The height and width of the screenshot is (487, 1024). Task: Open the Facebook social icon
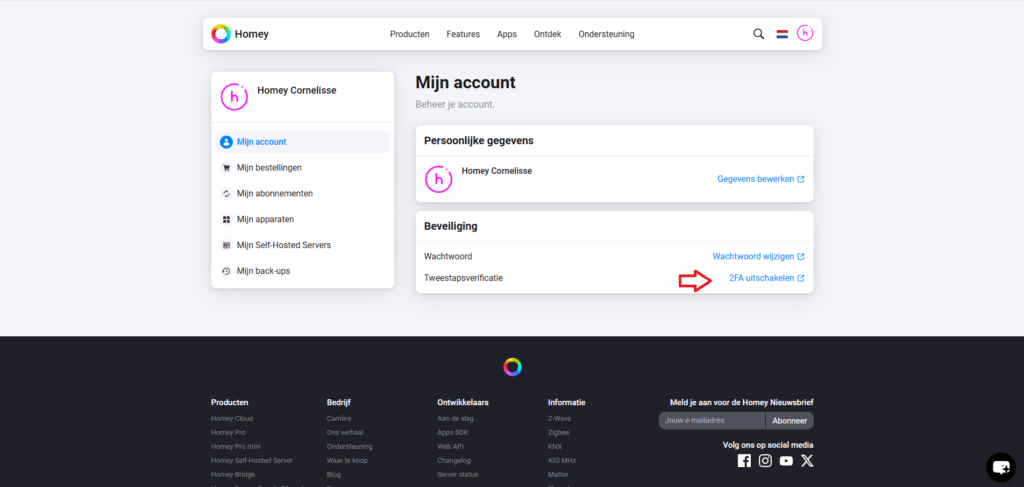pyautogui.click(x=744, y=461)
